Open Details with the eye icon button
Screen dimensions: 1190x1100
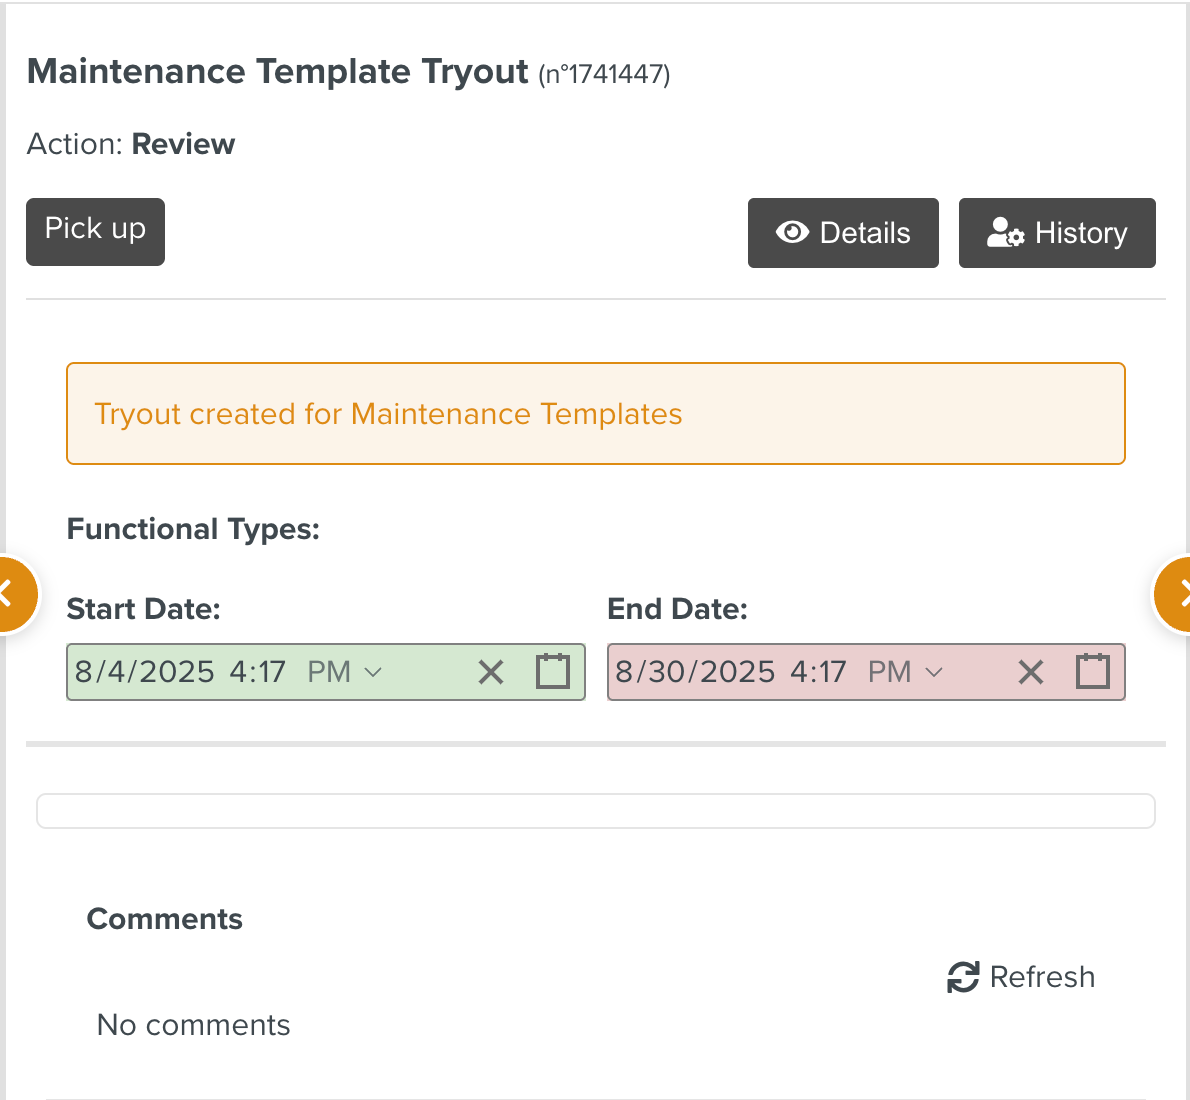click(843, 233)
